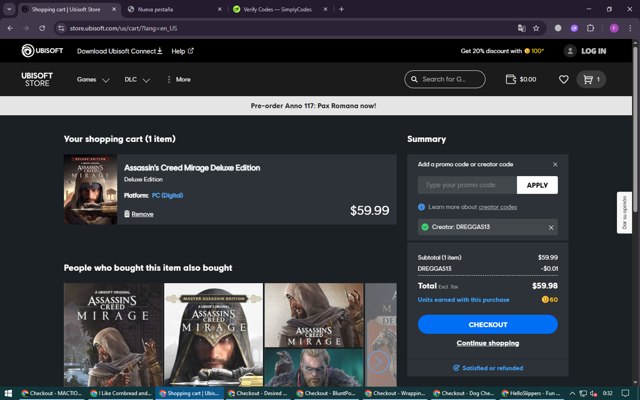This screenshot has height=400, width=640.
Task: Click Download Ubisoft Connect link
Action: tap(120, 51)
